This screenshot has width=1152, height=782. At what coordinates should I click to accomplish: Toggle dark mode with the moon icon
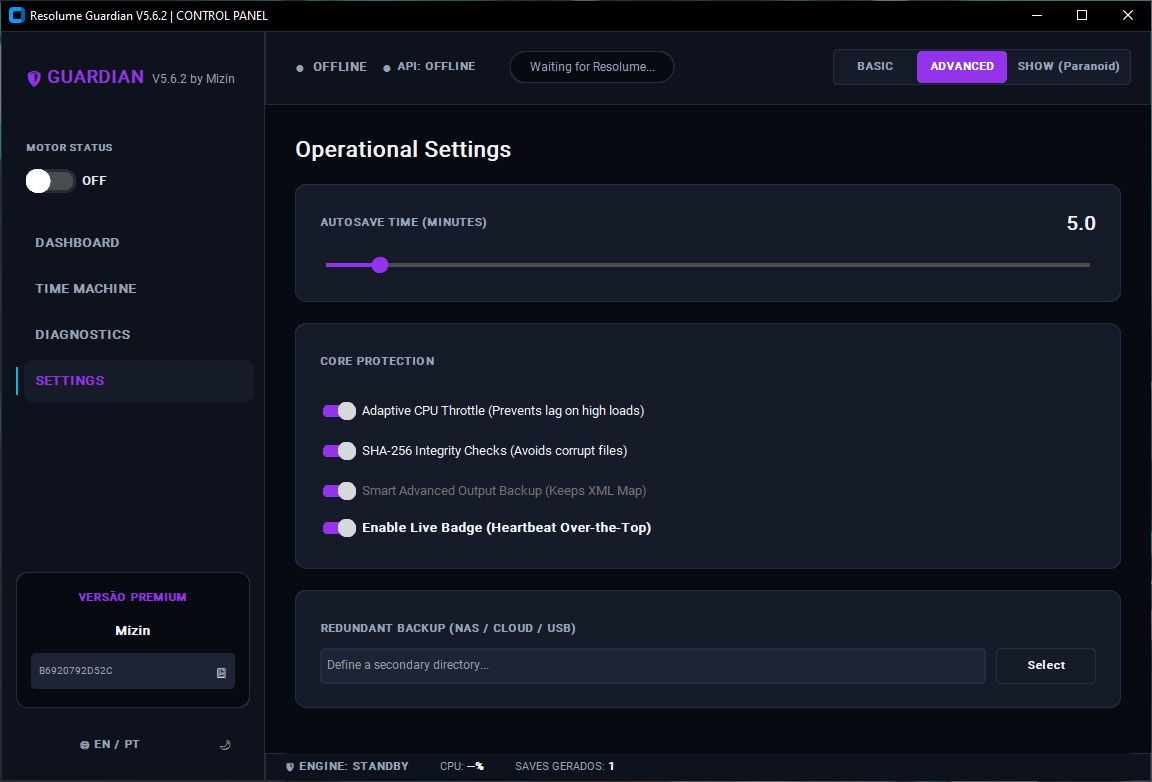(x=226, y=745)
